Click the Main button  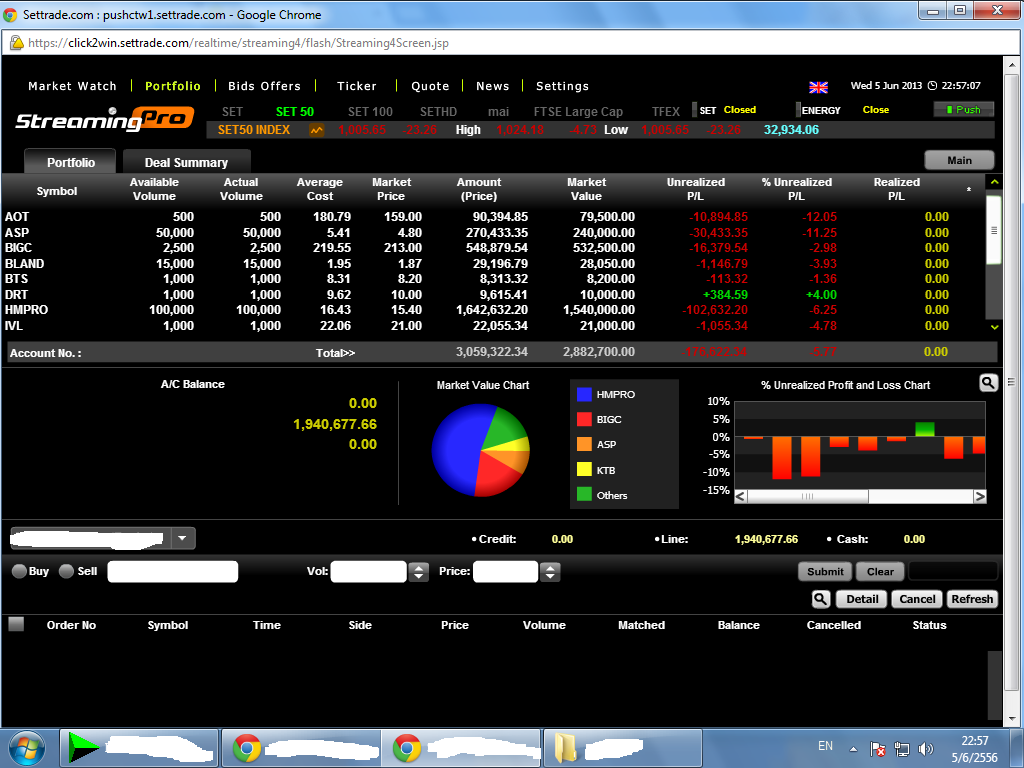[x=959, y=160]
